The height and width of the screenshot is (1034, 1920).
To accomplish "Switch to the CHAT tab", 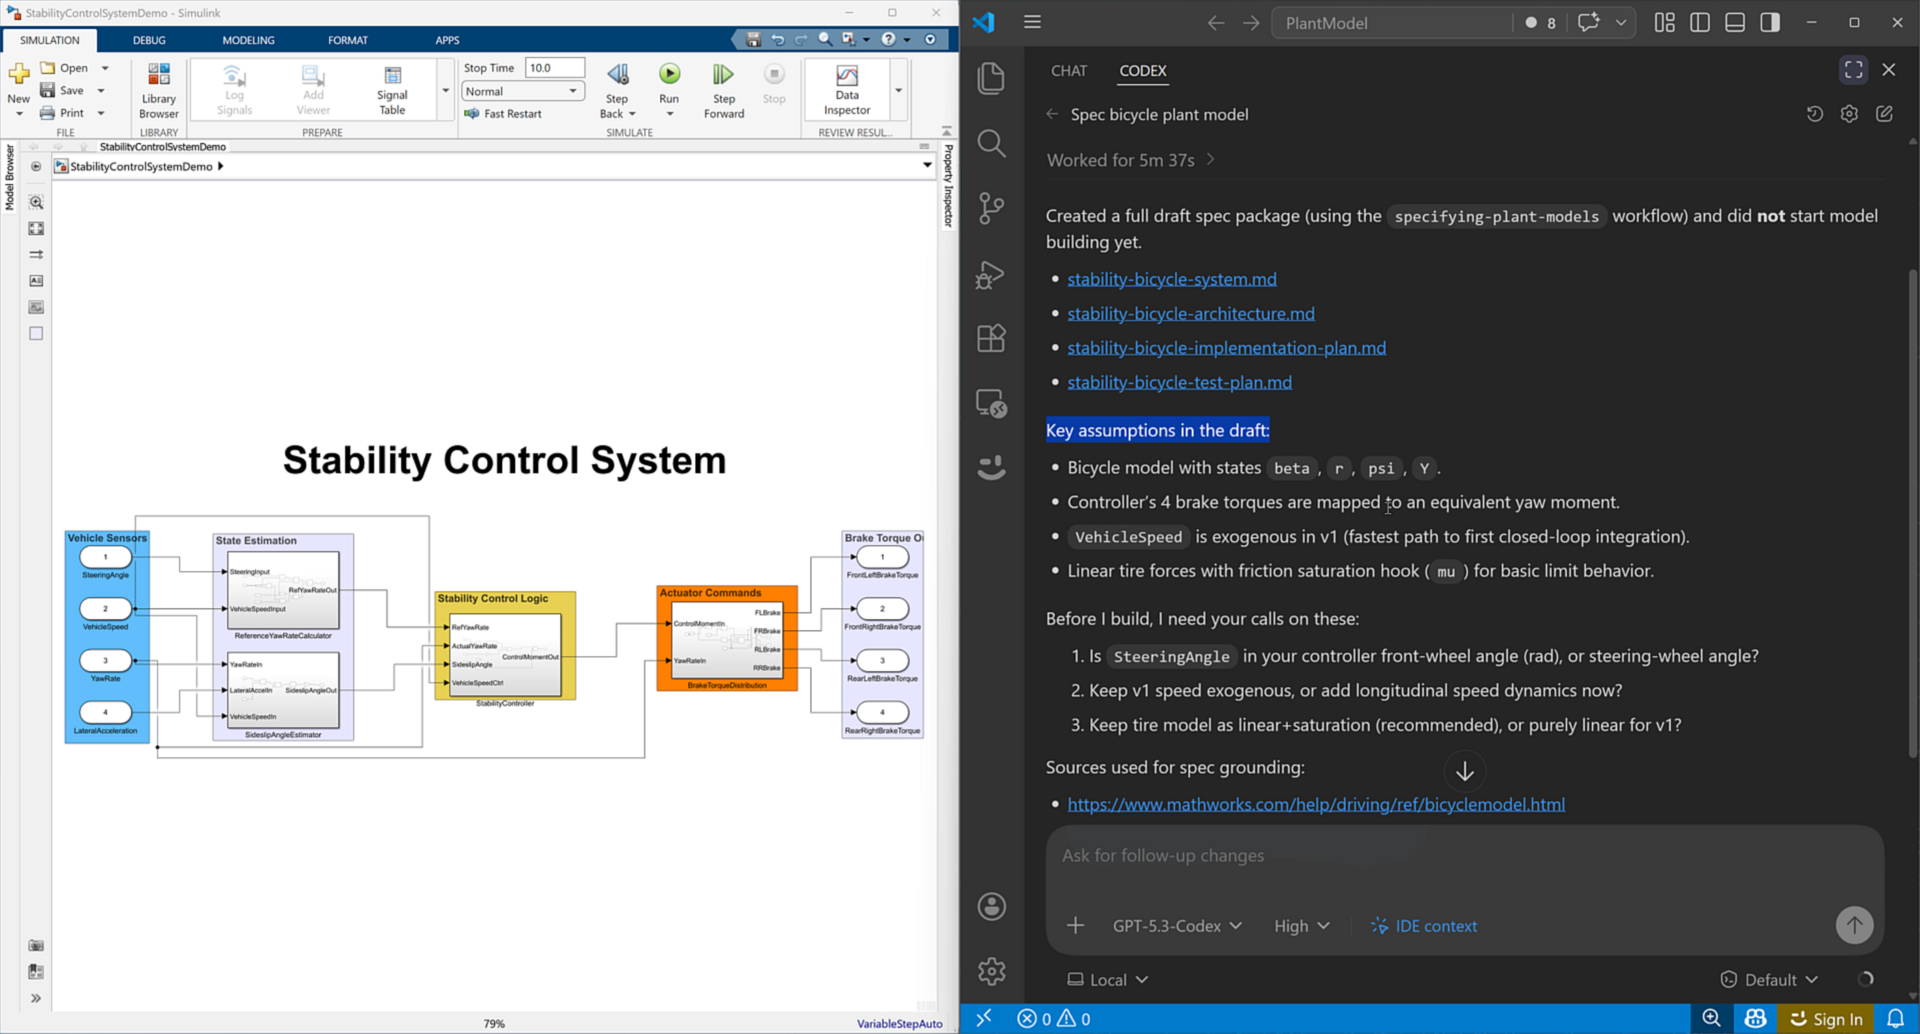I will pos(1068,71).
